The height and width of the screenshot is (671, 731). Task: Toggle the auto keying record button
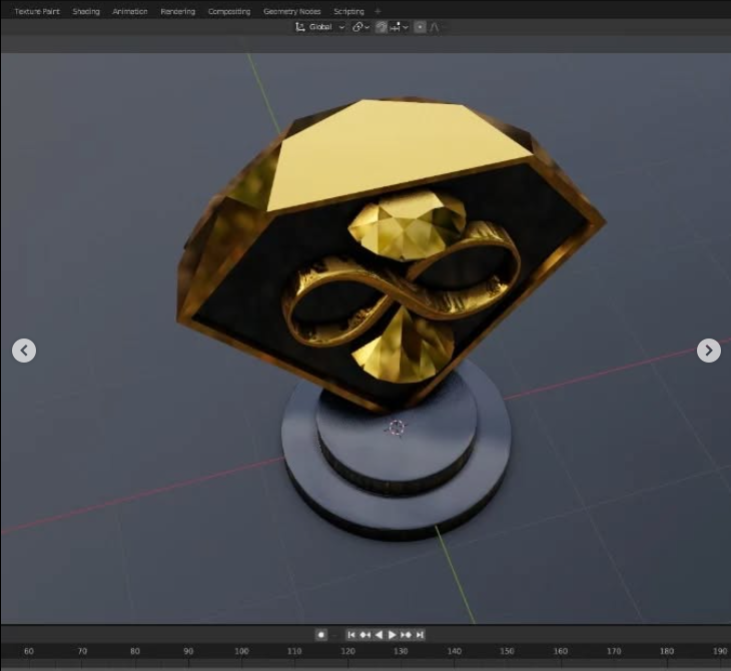pyautogui.click(x=321, y=634)
